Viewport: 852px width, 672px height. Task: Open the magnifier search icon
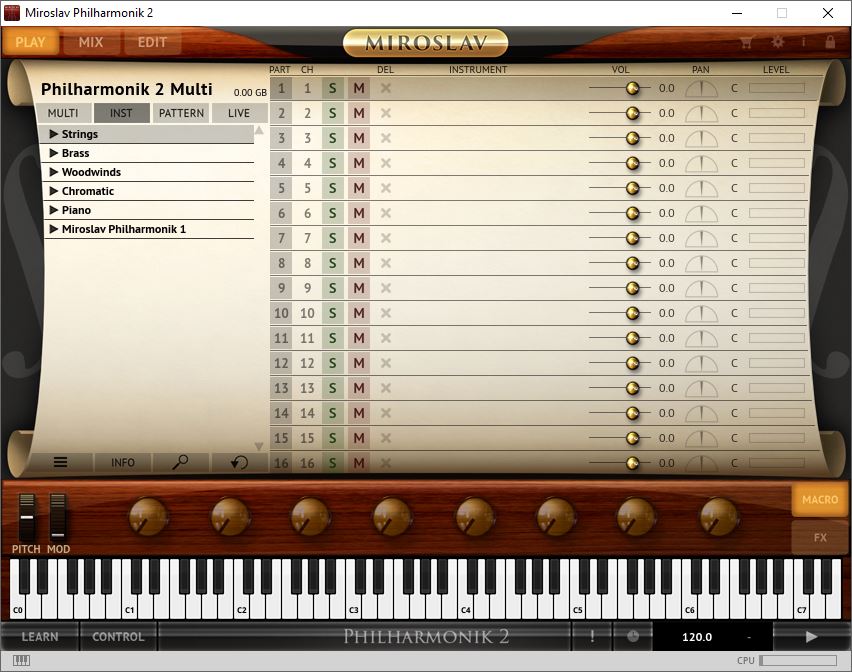pos(180,462)
